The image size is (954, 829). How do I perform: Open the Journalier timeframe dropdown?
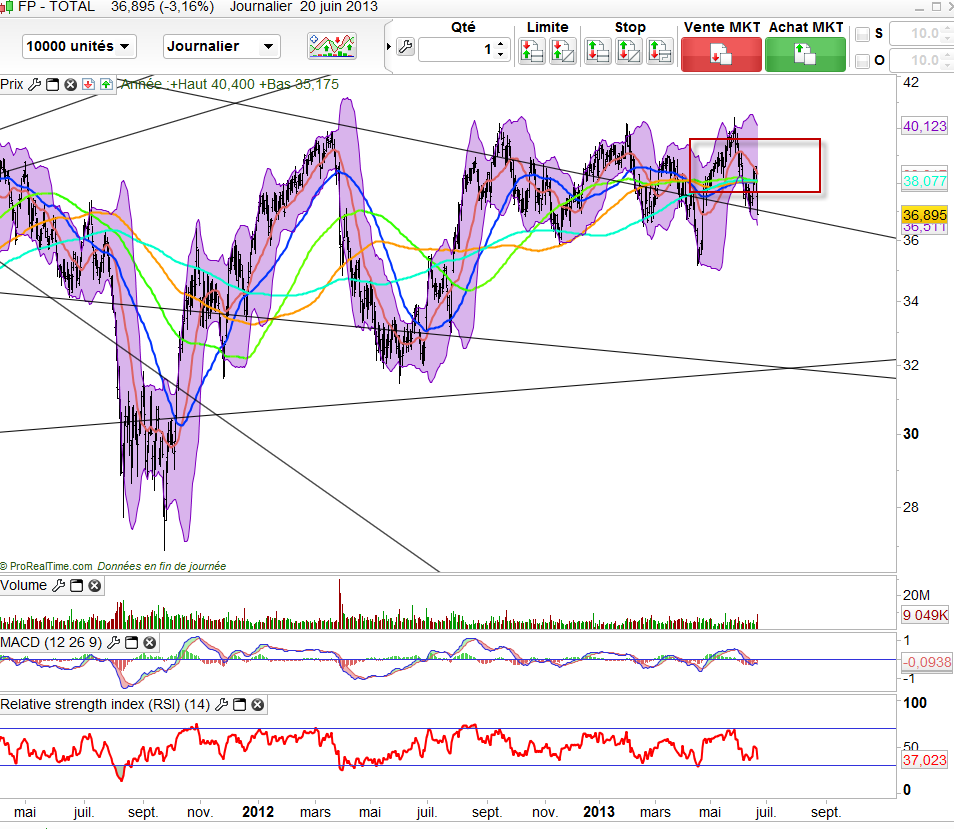[x=222, y=46]
